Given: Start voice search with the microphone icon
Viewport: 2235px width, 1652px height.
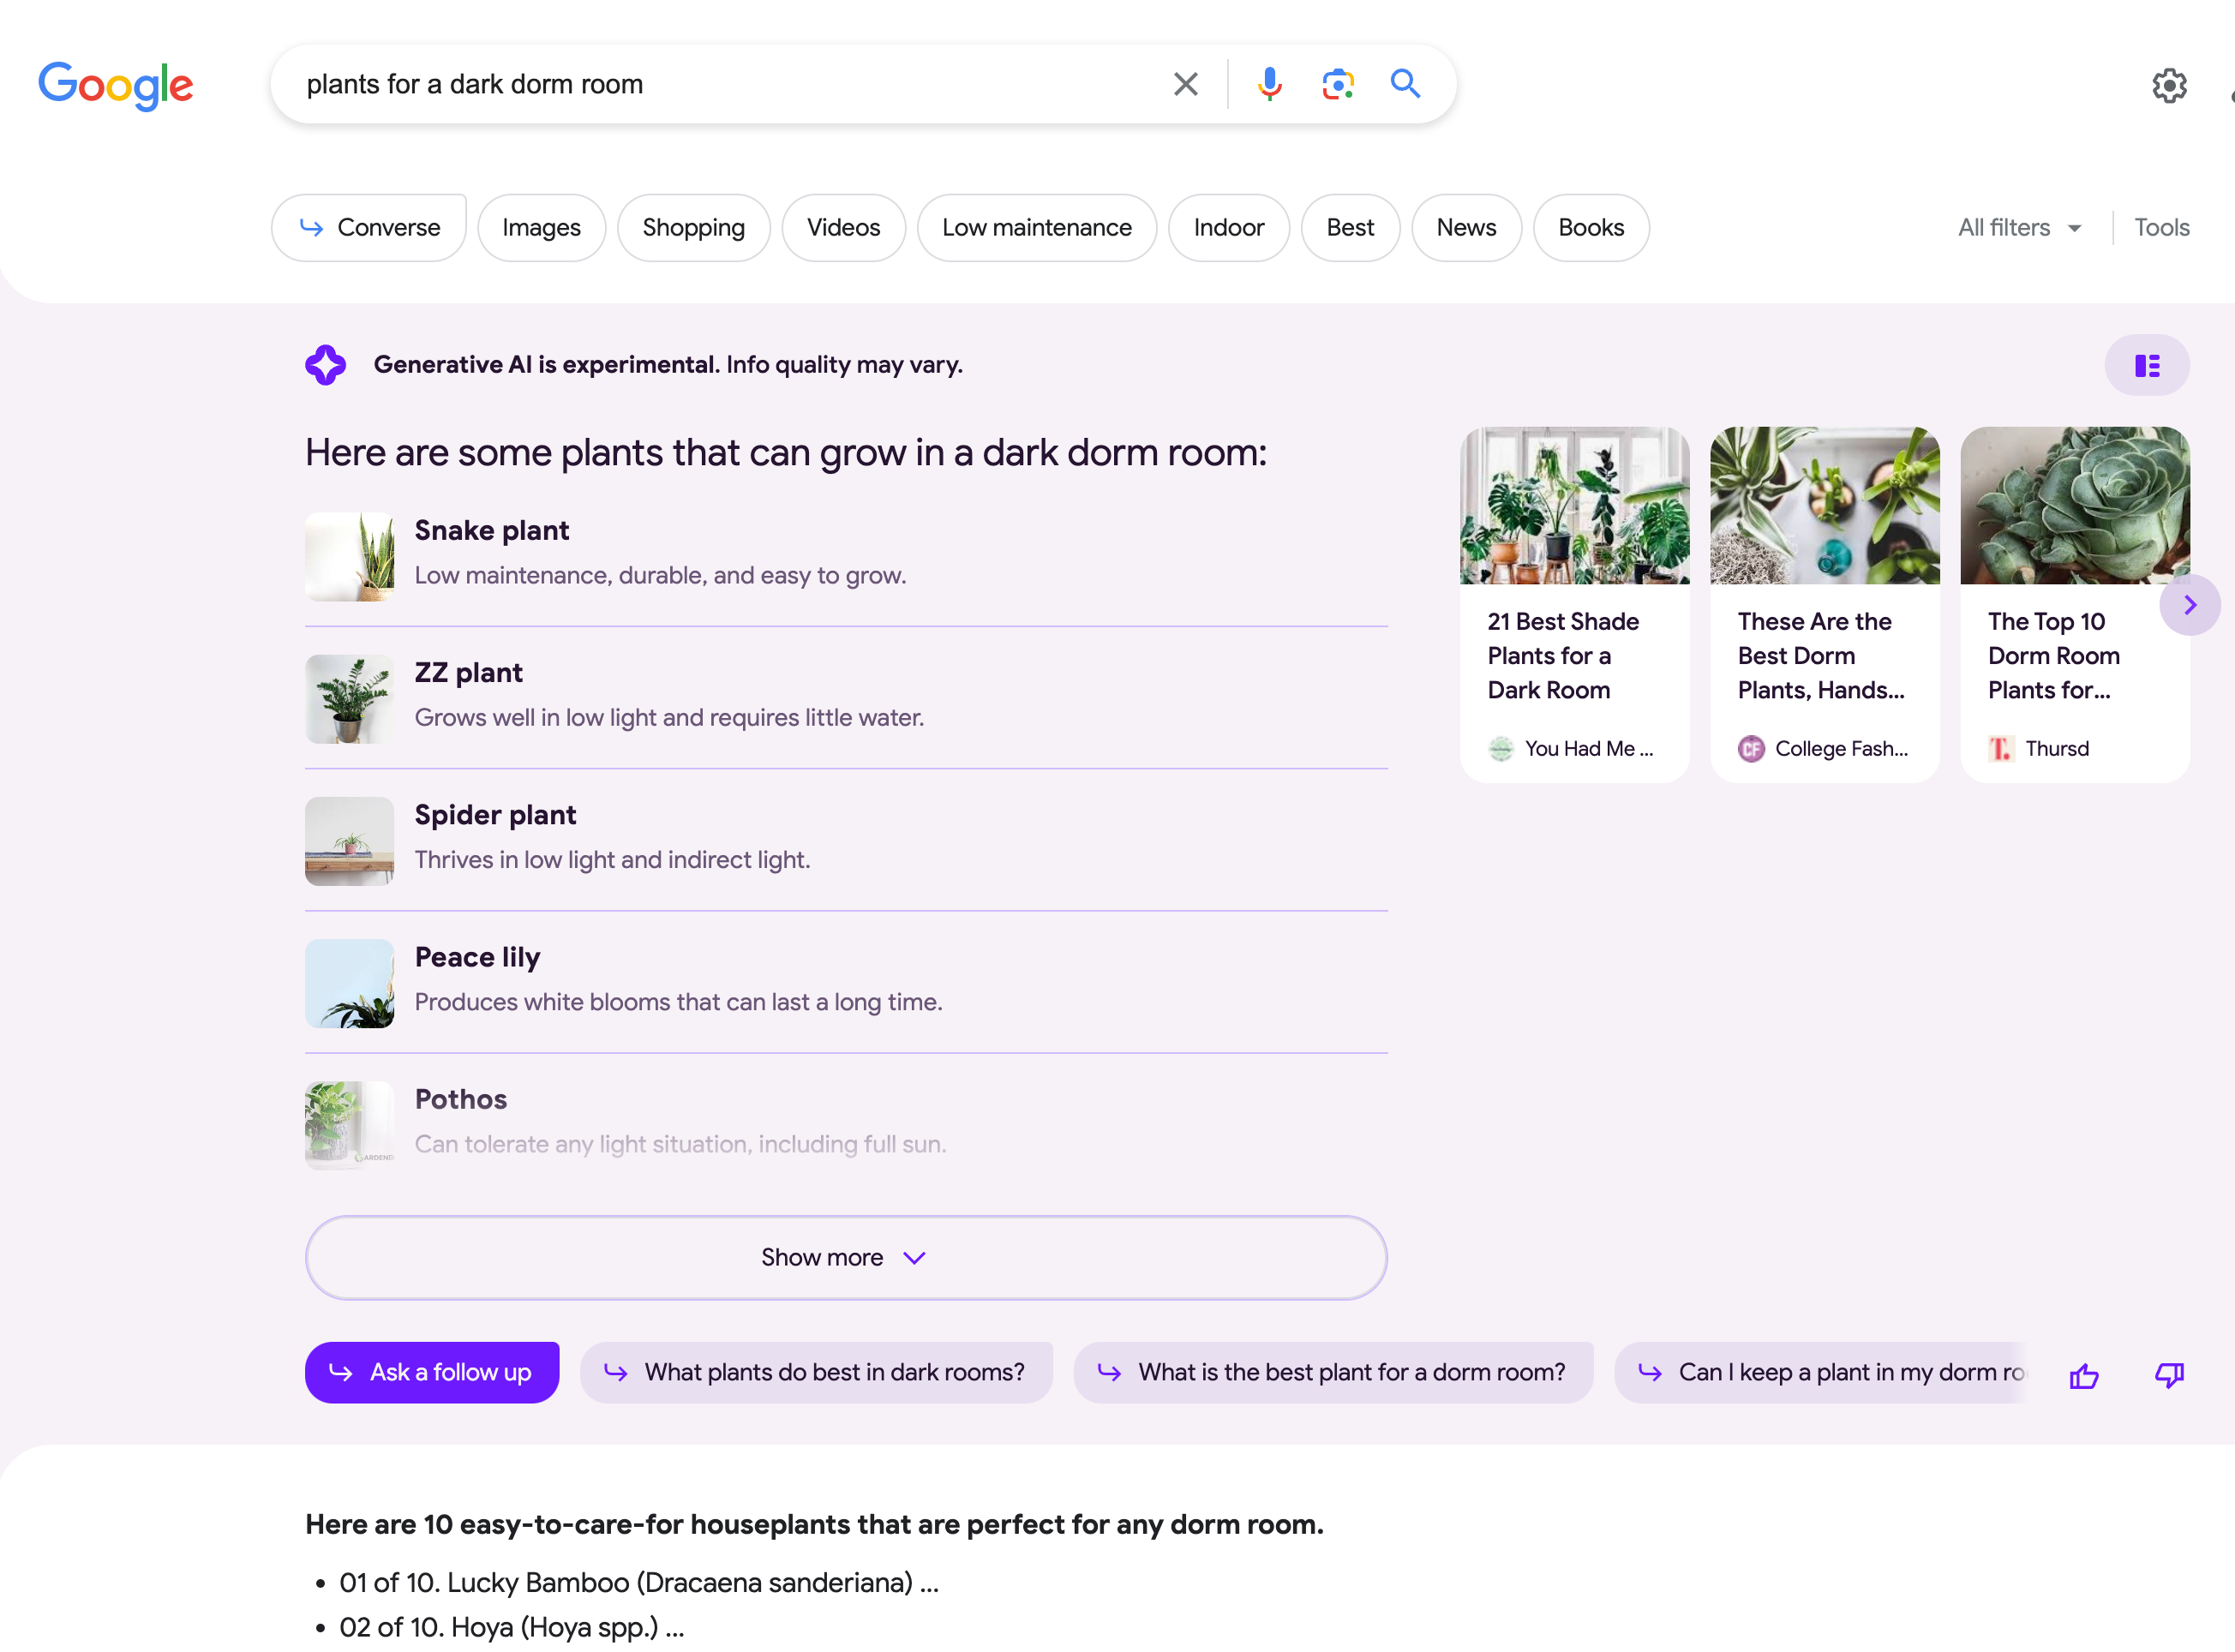Looking at the screenshot, I should coord(1269,84).
